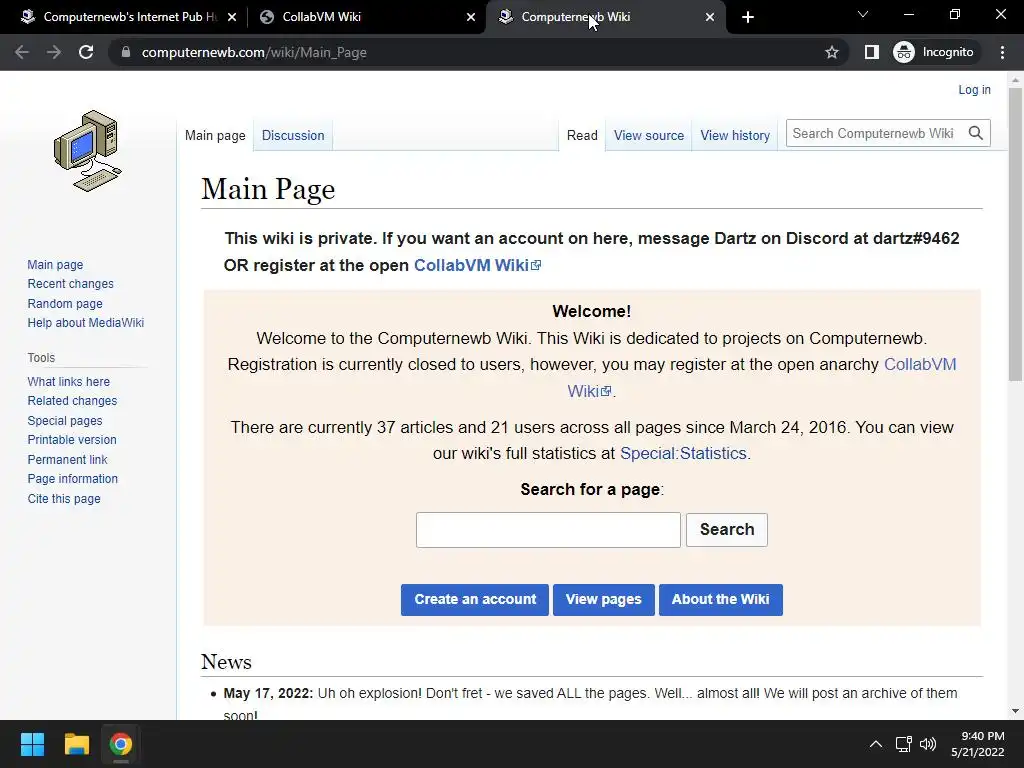Open the Special:Statistics link
The height and width of the screenshot is (768, 1024).
pyautogui.click(x=683, y=453)
